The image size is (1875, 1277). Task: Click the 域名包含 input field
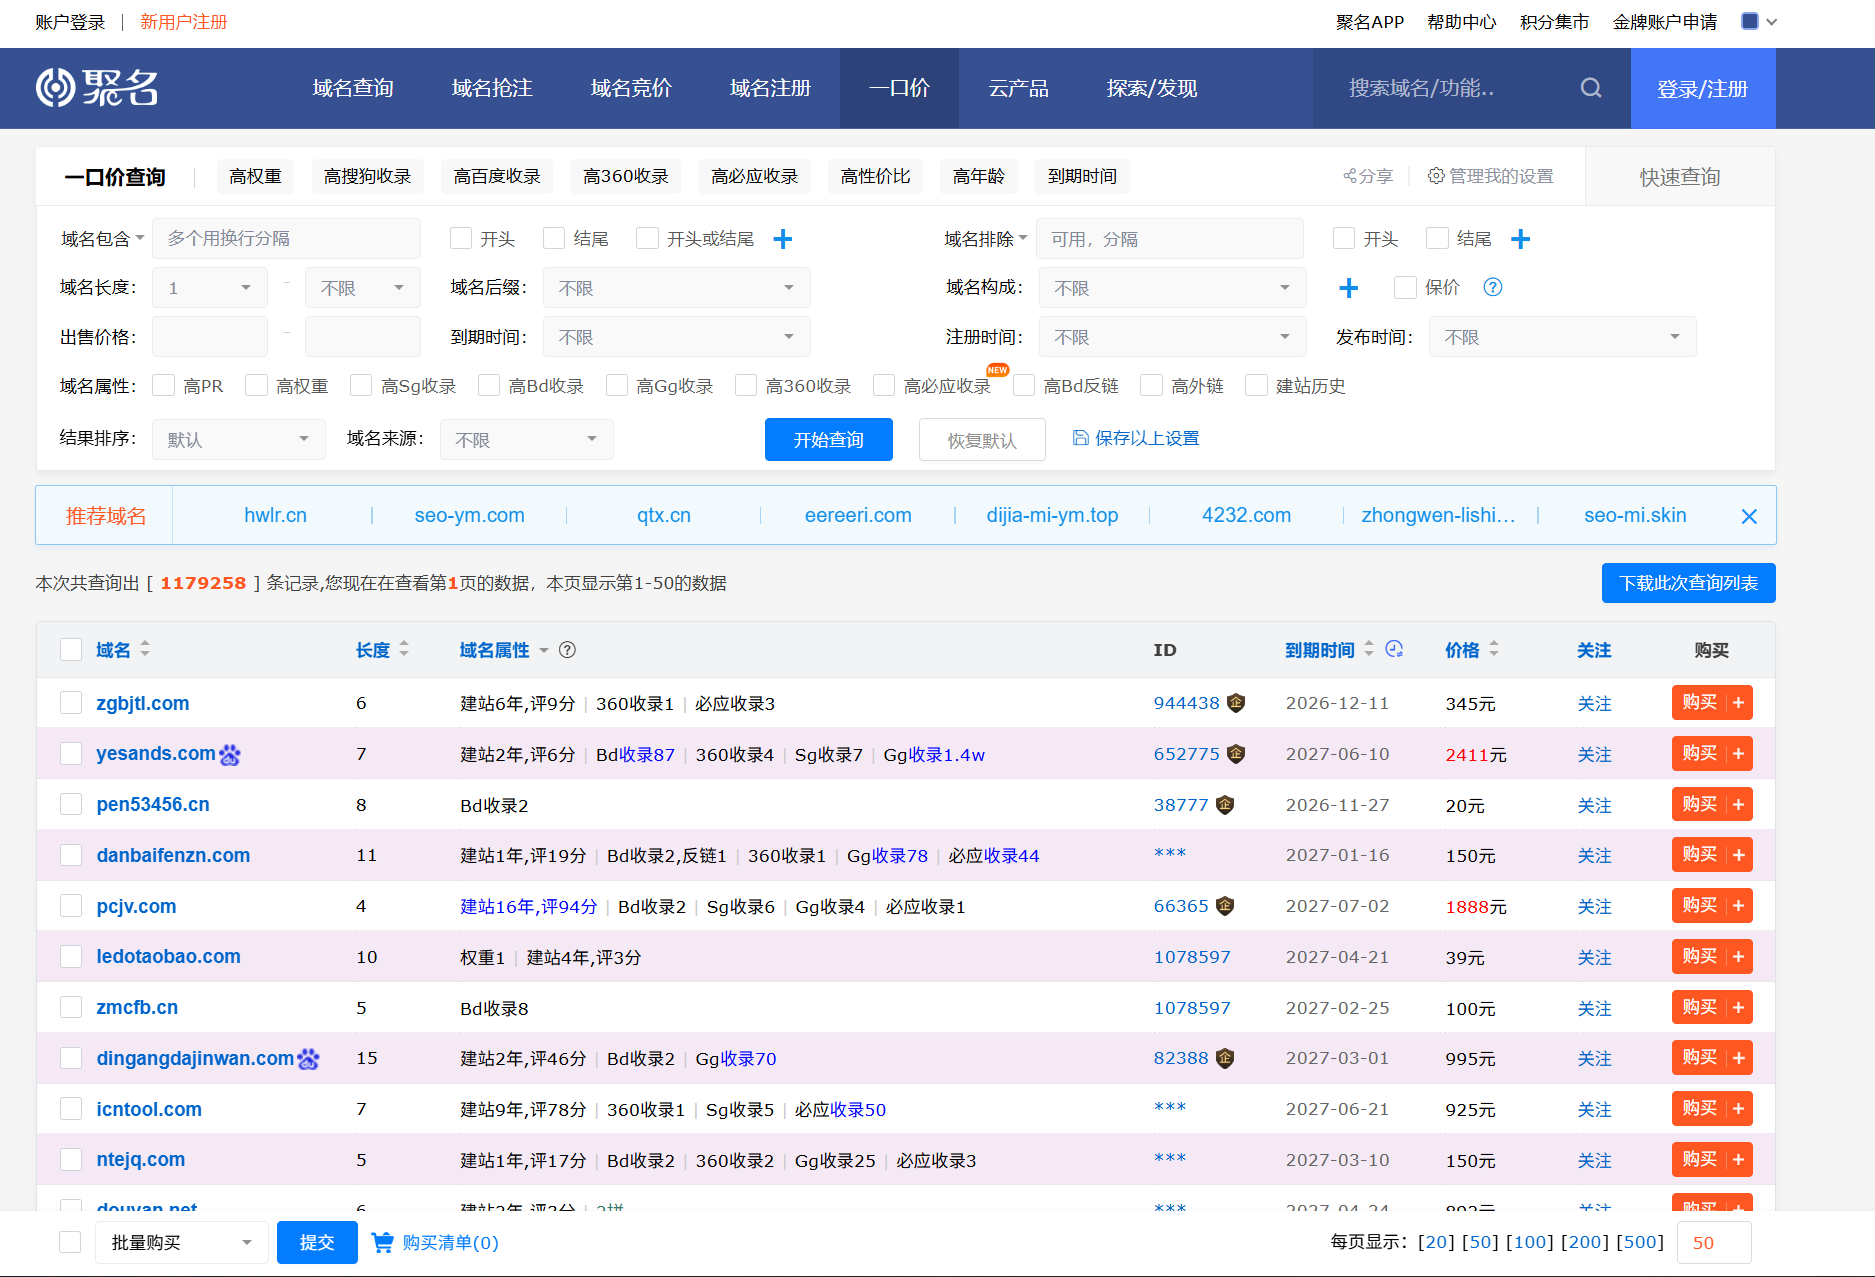coord(287,239)
